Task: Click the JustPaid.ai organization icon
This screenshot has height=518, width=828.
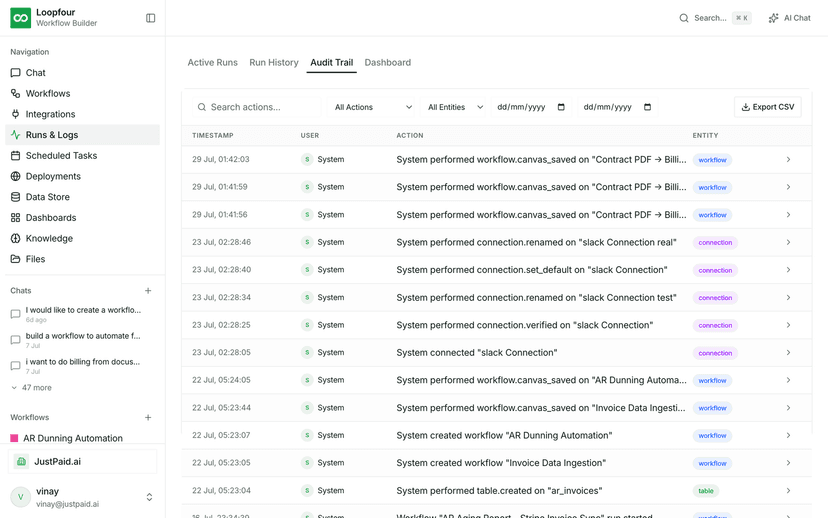Action: pos(21,462)
